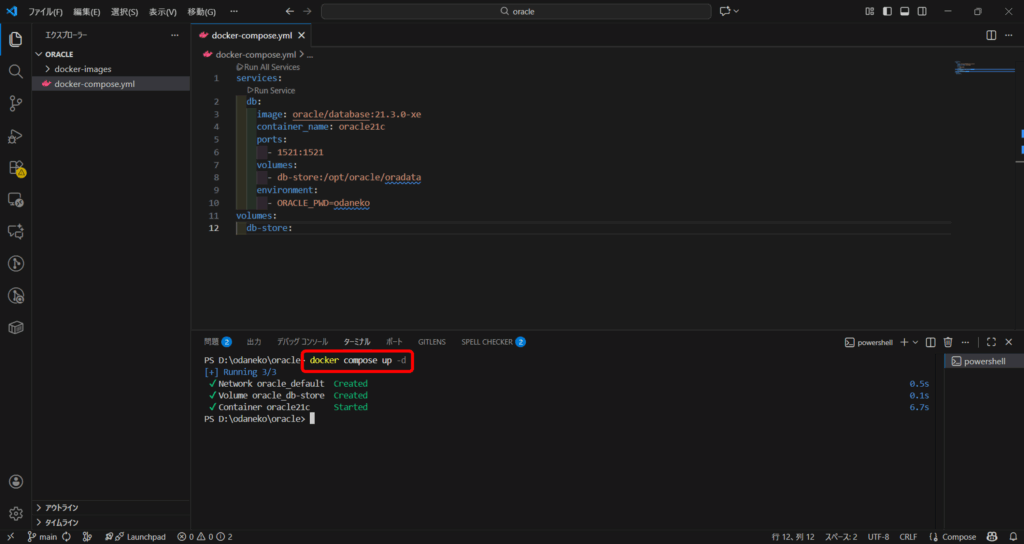The width and height of the screenshot is (1024, 544).
Task: Split the terminal pane
Action: tap(931, 342)
